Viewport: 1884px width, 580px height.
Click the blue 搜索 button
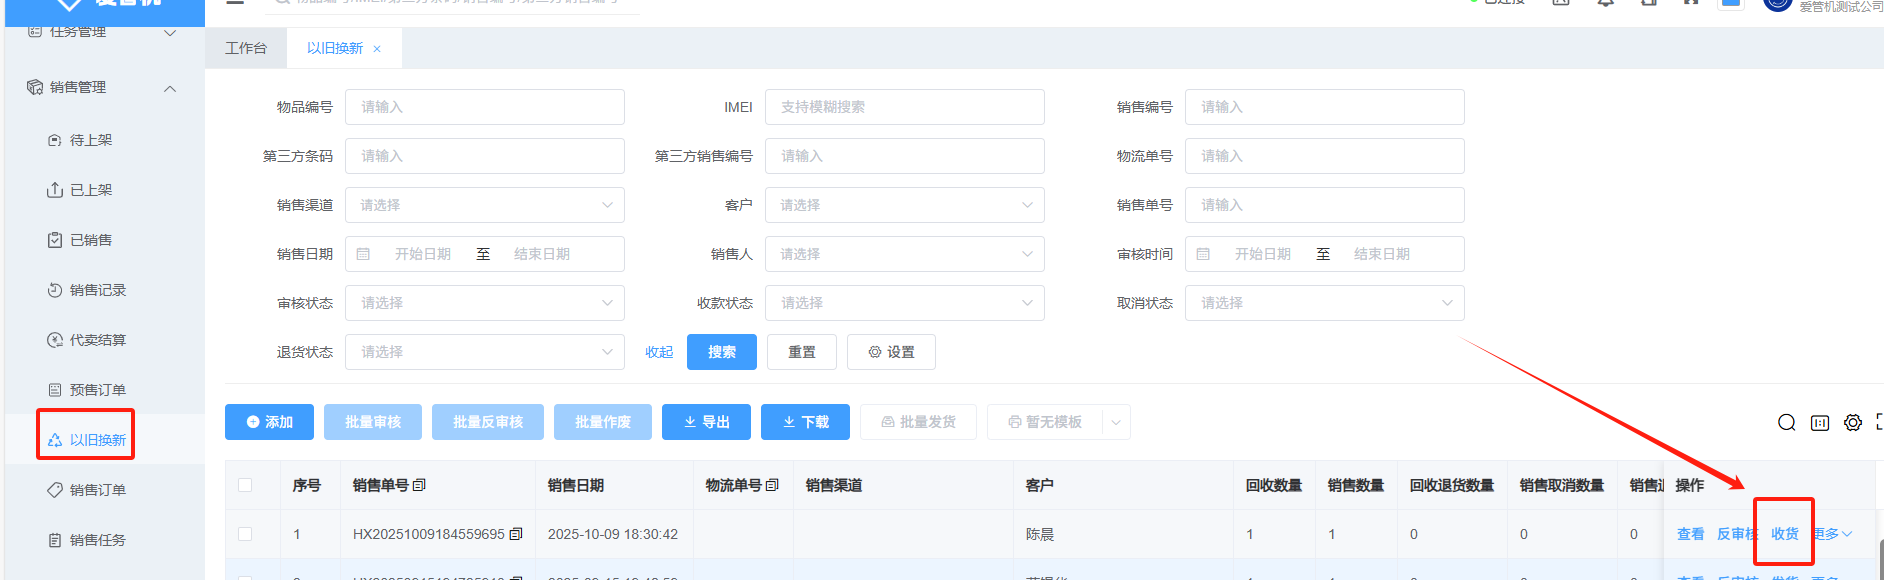(721, 352)
